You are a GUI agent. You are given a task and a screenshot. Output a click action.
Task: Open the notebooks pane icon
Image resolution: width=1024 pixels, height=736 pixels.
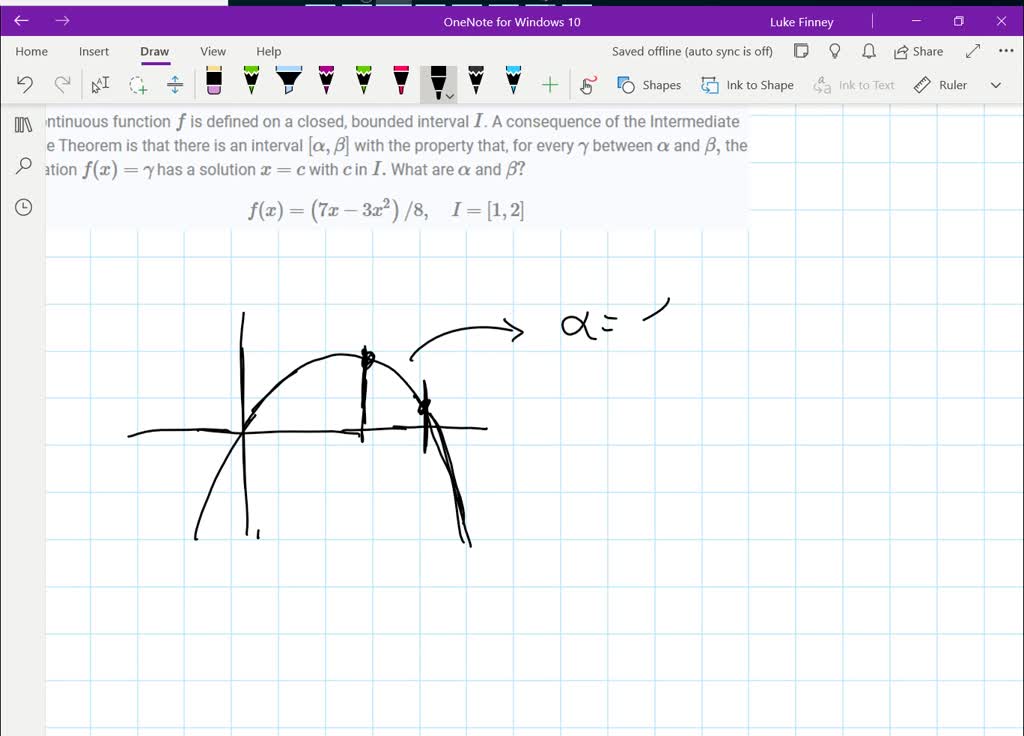coord(22,124)
